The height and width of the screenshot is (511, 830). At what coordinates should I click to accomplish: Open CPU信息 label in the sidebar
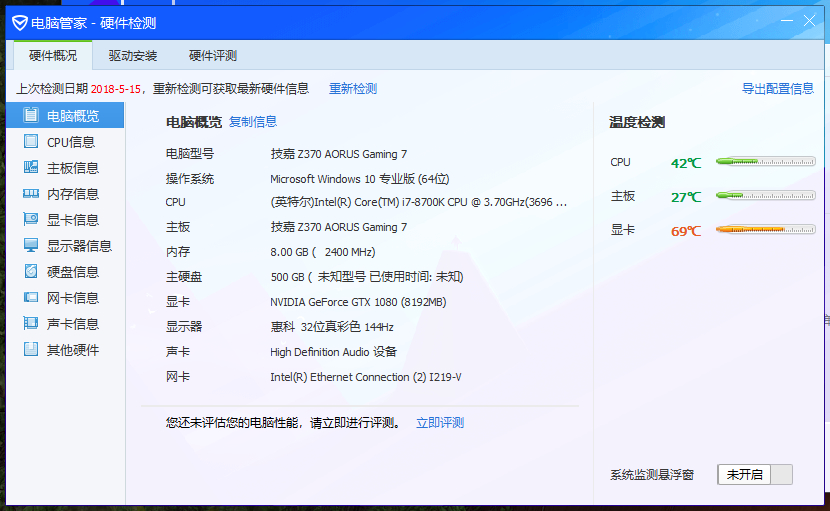71,142
